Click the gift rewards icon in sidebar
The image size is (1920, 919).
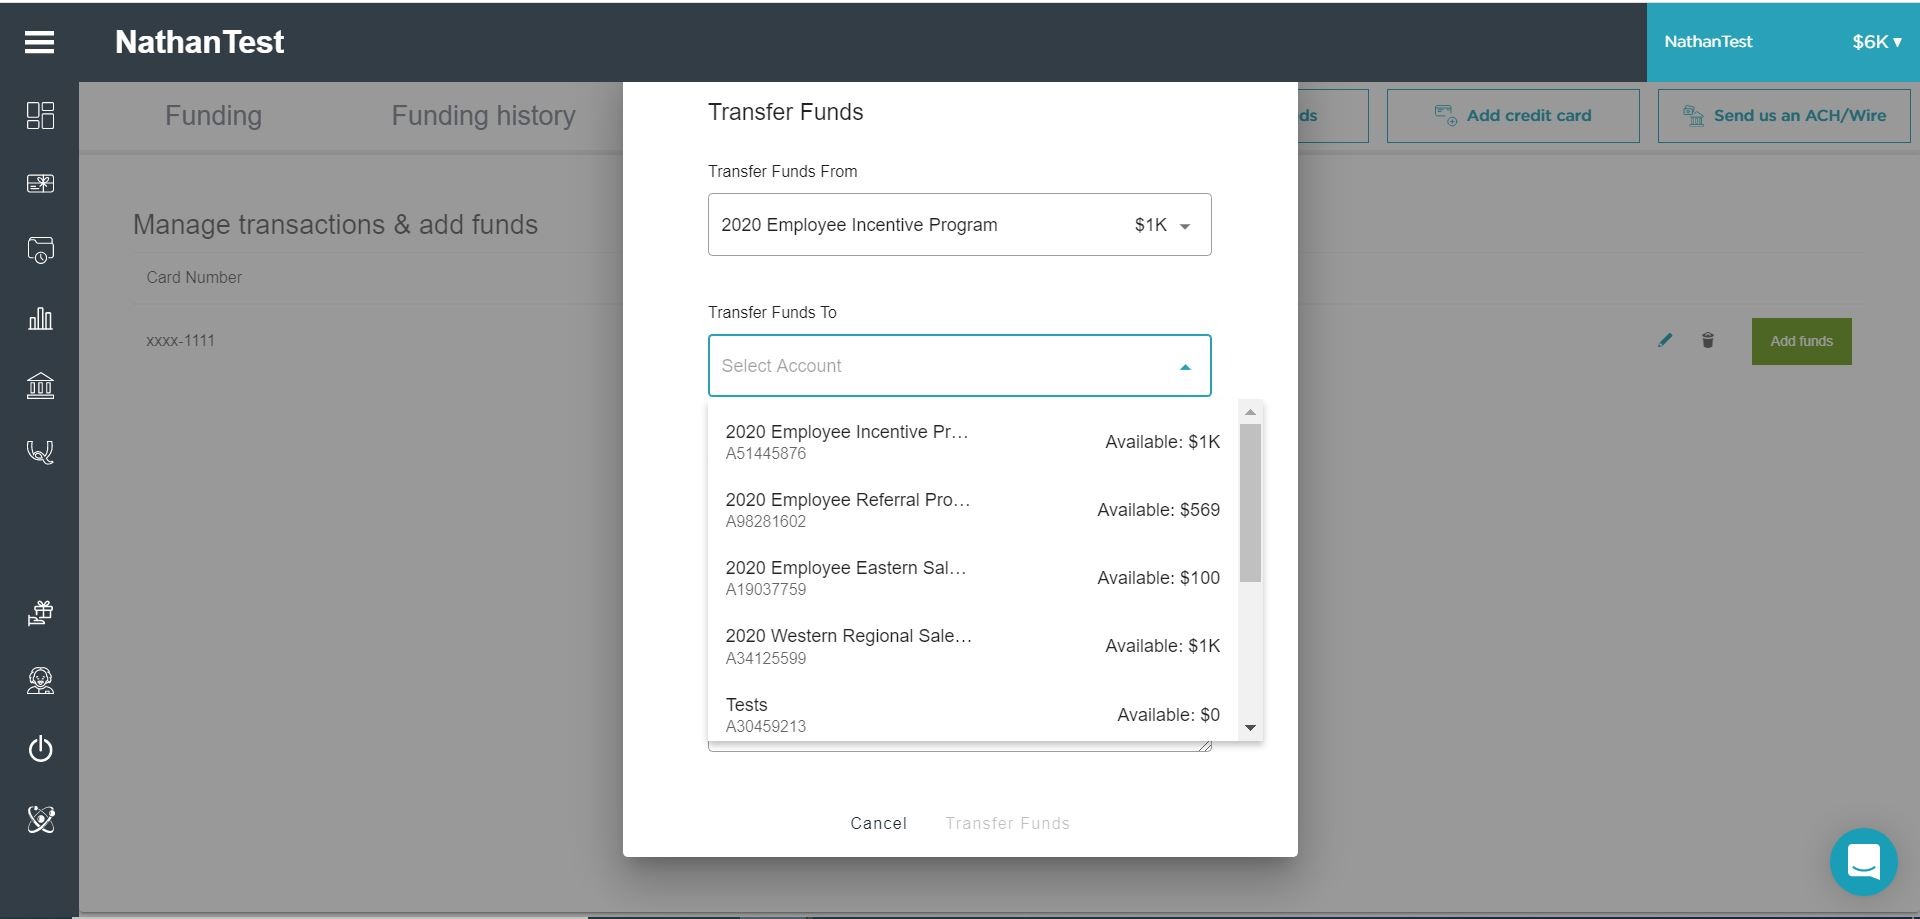pos(40,613)
